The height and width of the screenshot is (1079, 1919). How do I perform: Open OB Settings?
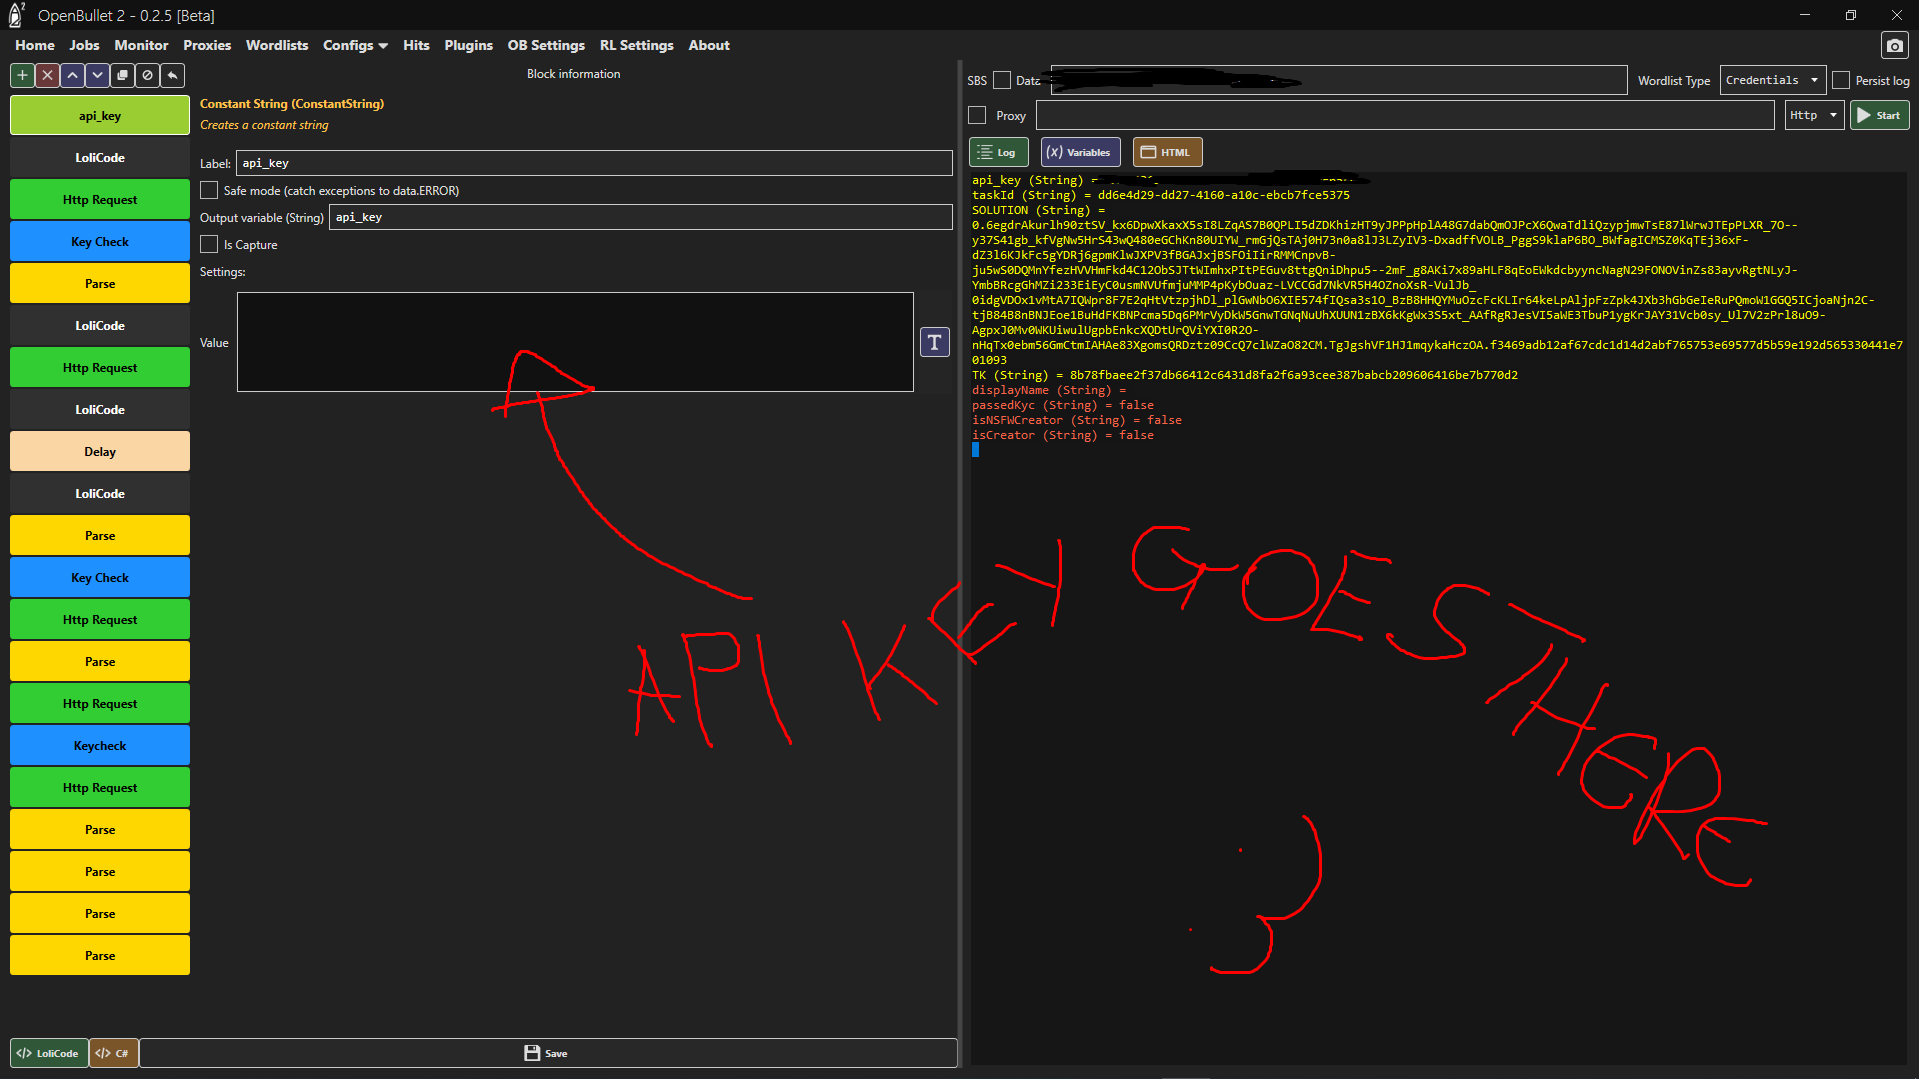(546, 45)
